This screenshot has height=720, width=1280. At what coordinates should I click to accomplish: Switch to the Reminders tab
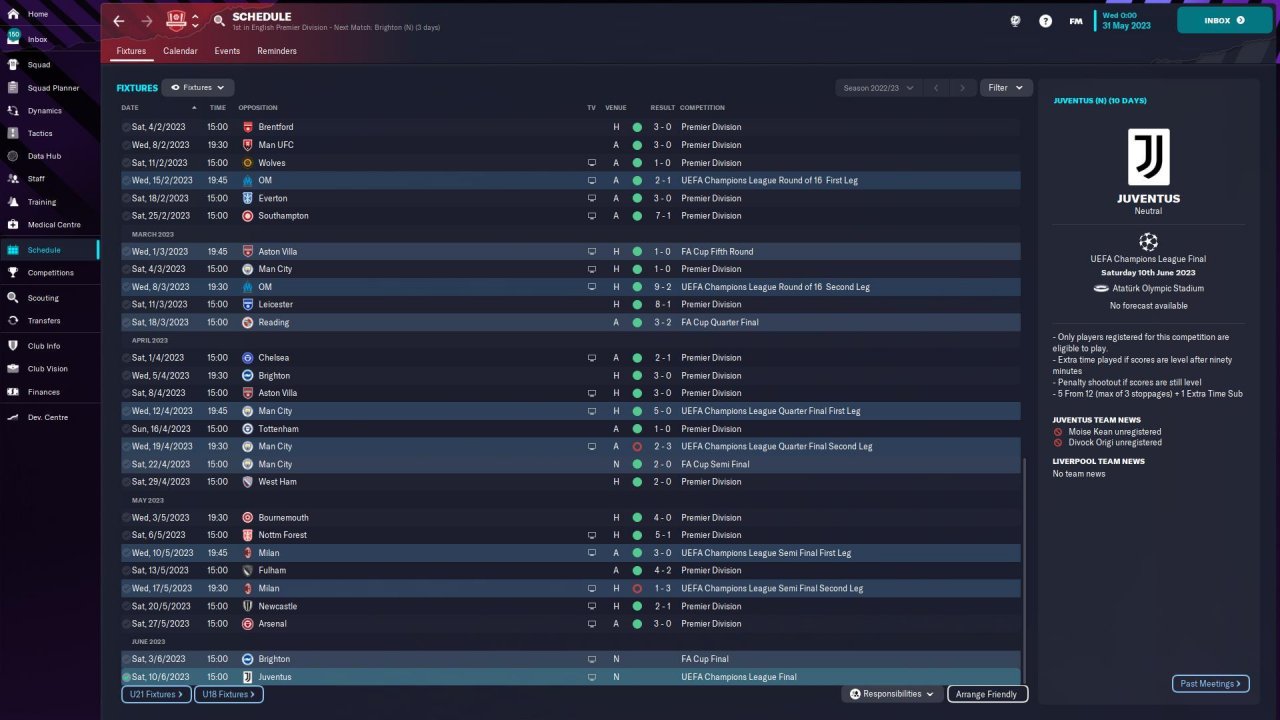[277, 51]
